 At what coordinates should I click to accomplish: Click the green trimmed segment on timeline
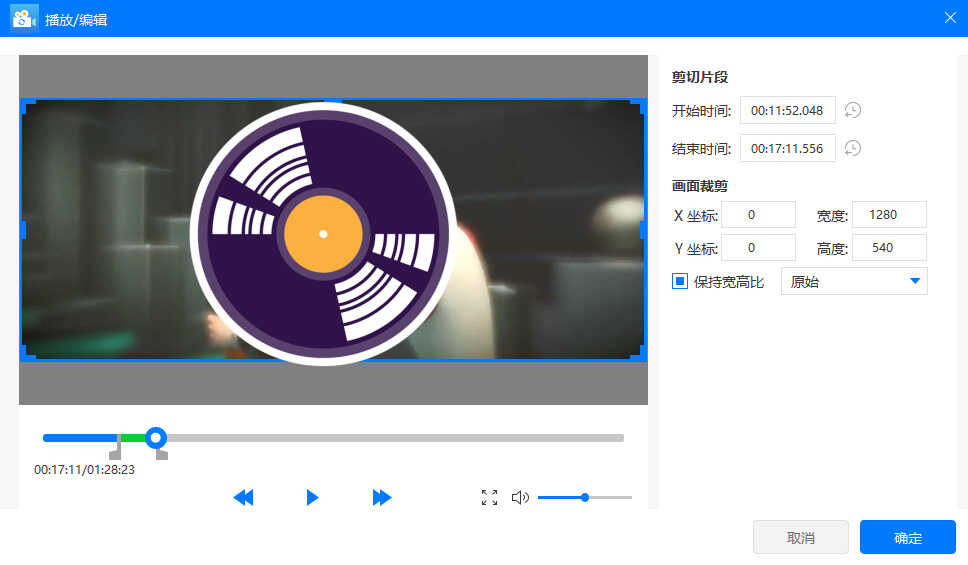pos(133,438)
